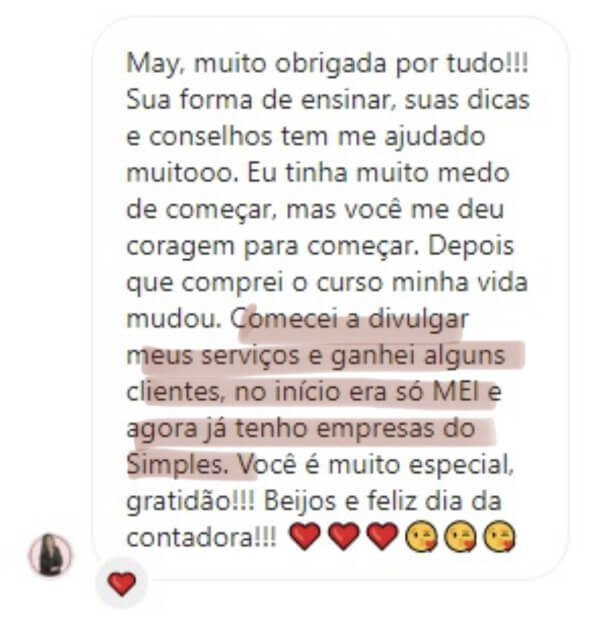Click the third red heart emoji
600x631 pixels.
pyautogui.click(x=382, y=536)
